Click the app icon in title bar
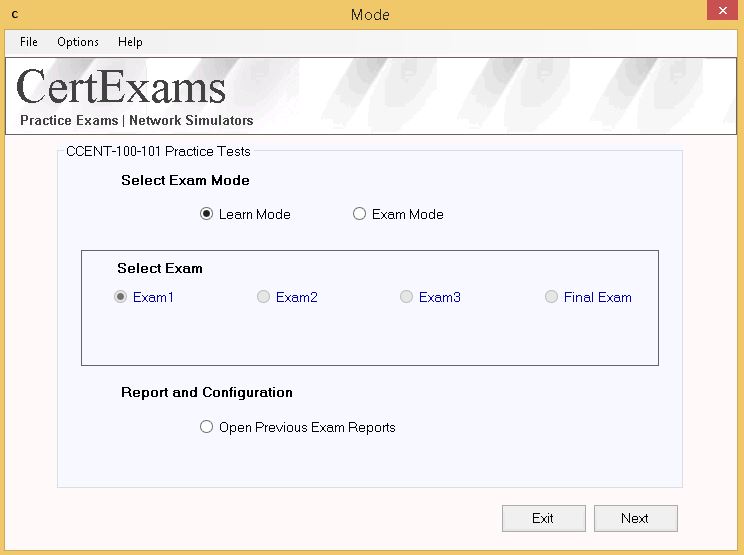 pyautogui.click(x=15, y=14)
